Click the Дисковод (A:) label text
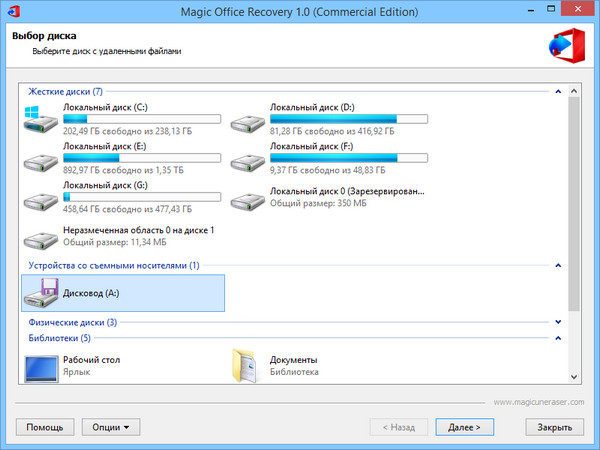The height and width of the screenshot is (450, 600). (x=91, y=293)
